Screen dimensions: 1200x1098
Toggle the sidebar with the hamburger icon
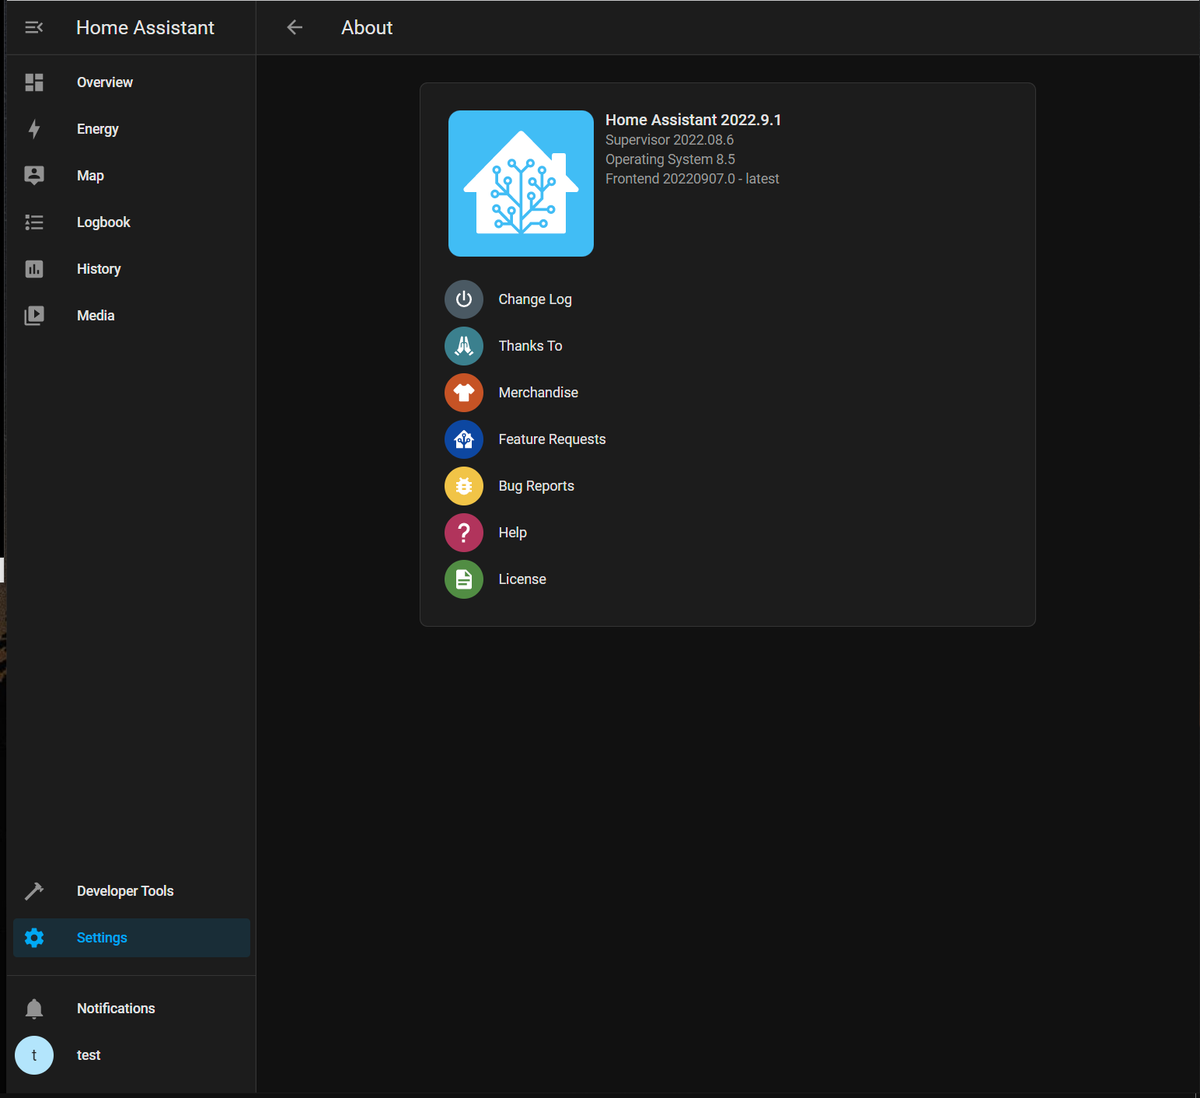pyautogui.click(x=33, y=27)
